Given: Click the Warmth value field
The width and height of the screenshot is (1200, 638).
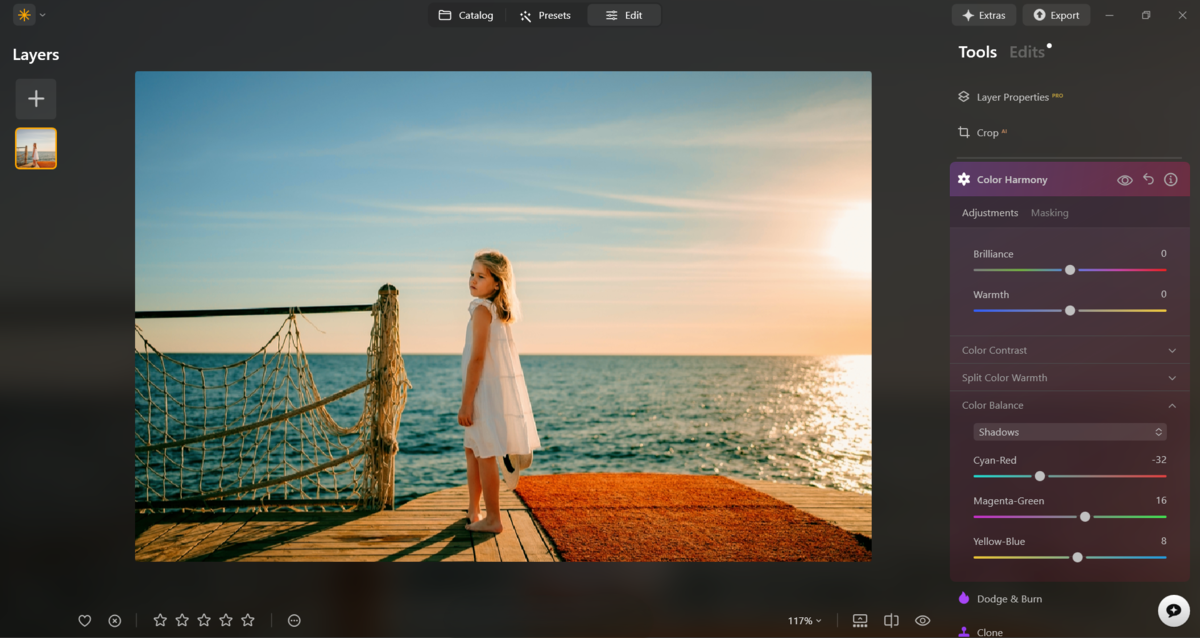Looking at the screenshot, I should (1164, 295).
